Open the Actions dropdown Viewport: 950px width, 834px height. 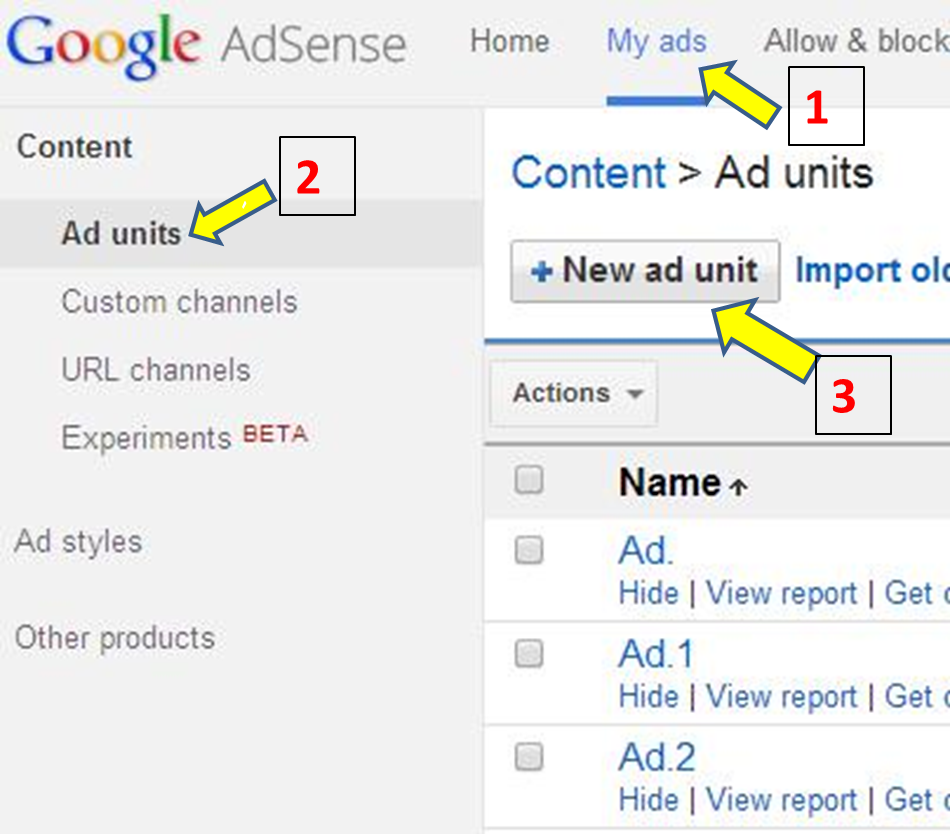coord(572,394)
